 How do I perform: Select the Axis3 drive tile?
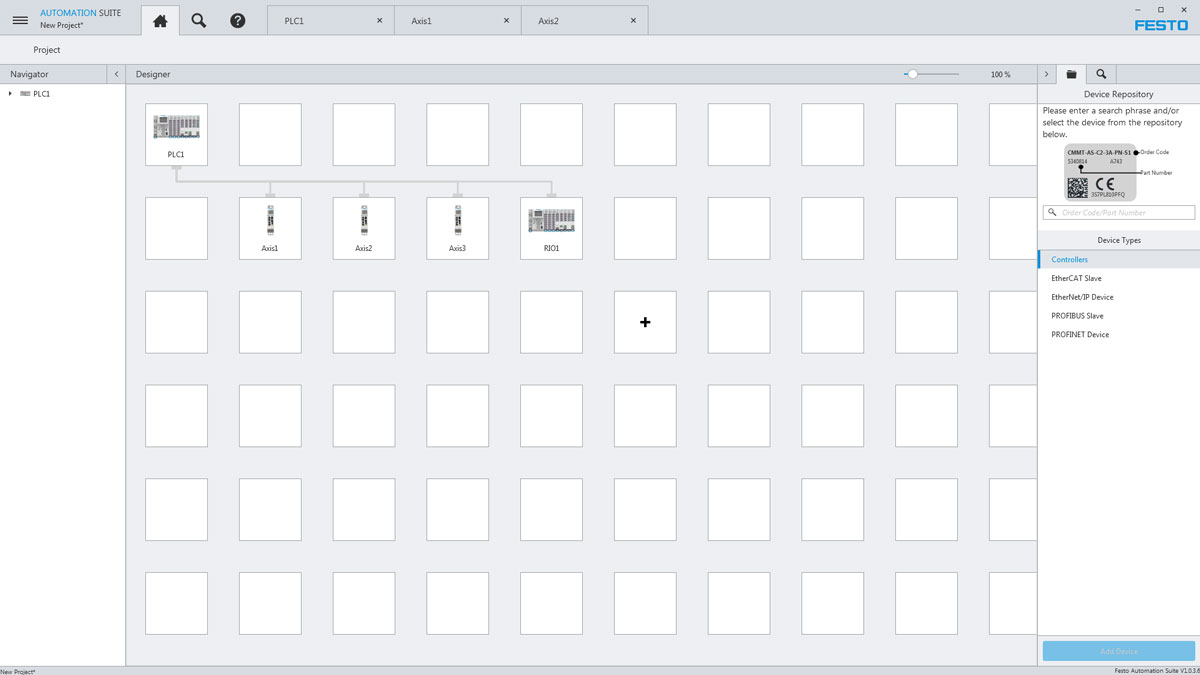(457, 228)
